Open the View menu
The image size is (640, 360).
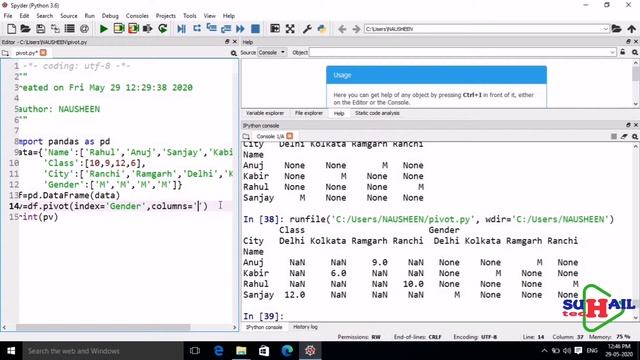(x=209, y=16)
